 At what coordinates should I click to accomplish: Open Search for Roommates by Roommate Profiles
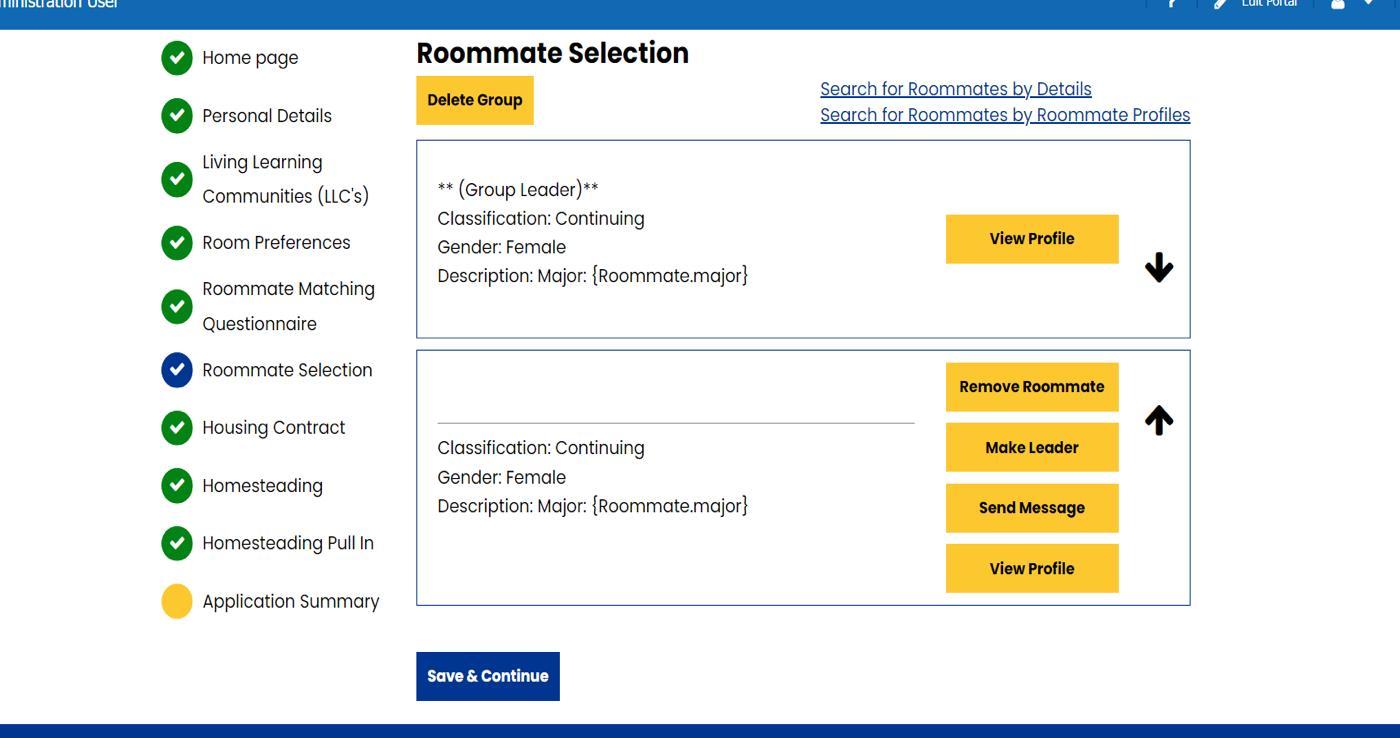click(x=1004, y=115)
